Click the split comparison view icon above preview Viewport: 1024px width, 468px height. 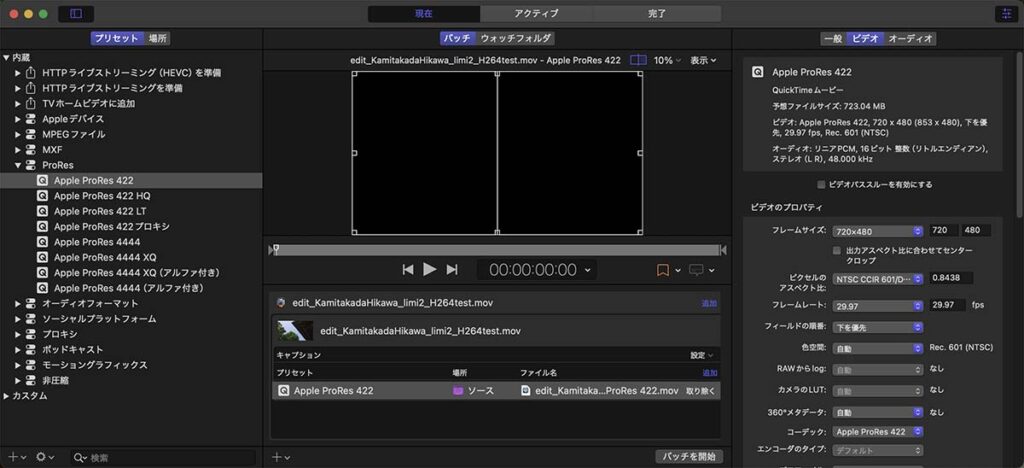coord(638,60)
